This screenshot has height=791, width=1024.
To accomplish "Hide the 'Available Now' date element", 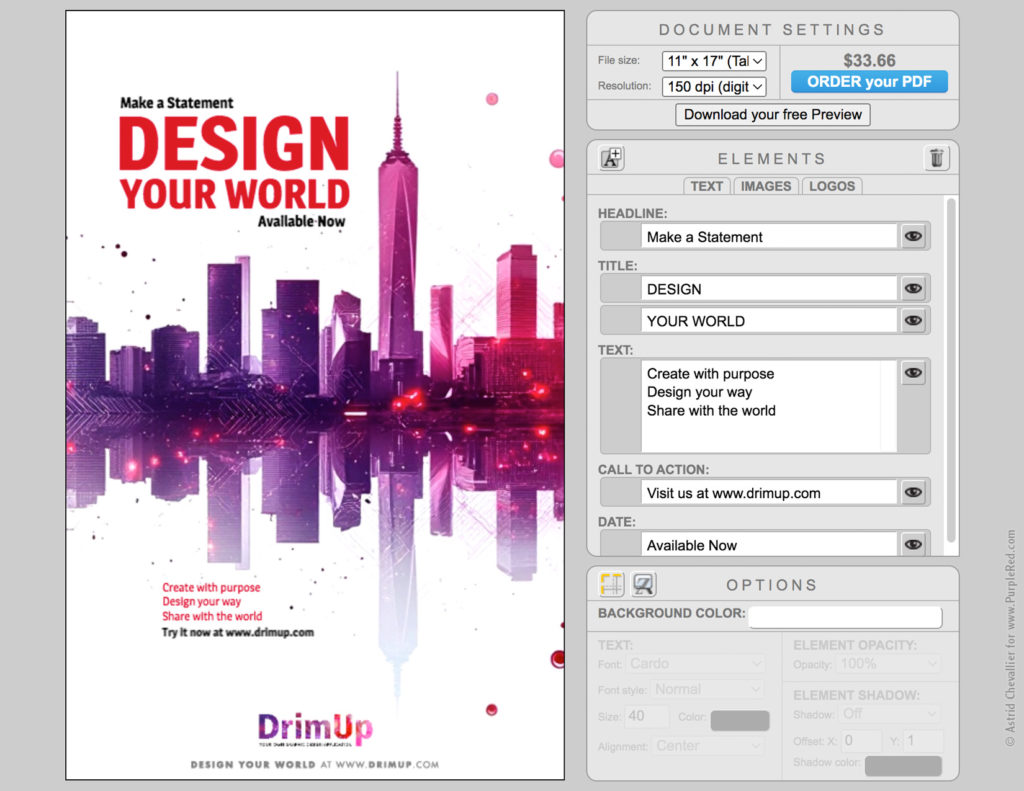I will 913,544.
